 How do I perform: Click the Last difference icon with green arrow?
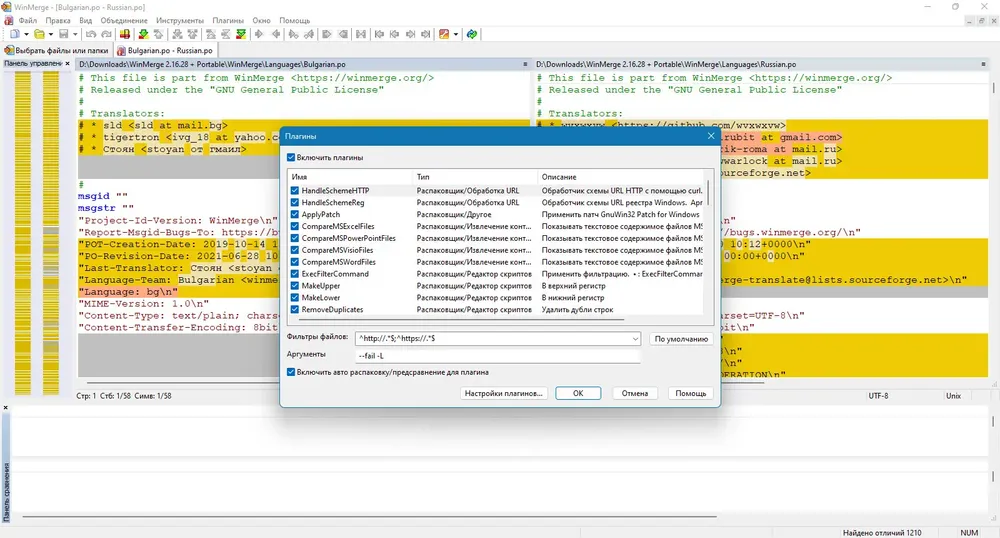click(241, 34)
